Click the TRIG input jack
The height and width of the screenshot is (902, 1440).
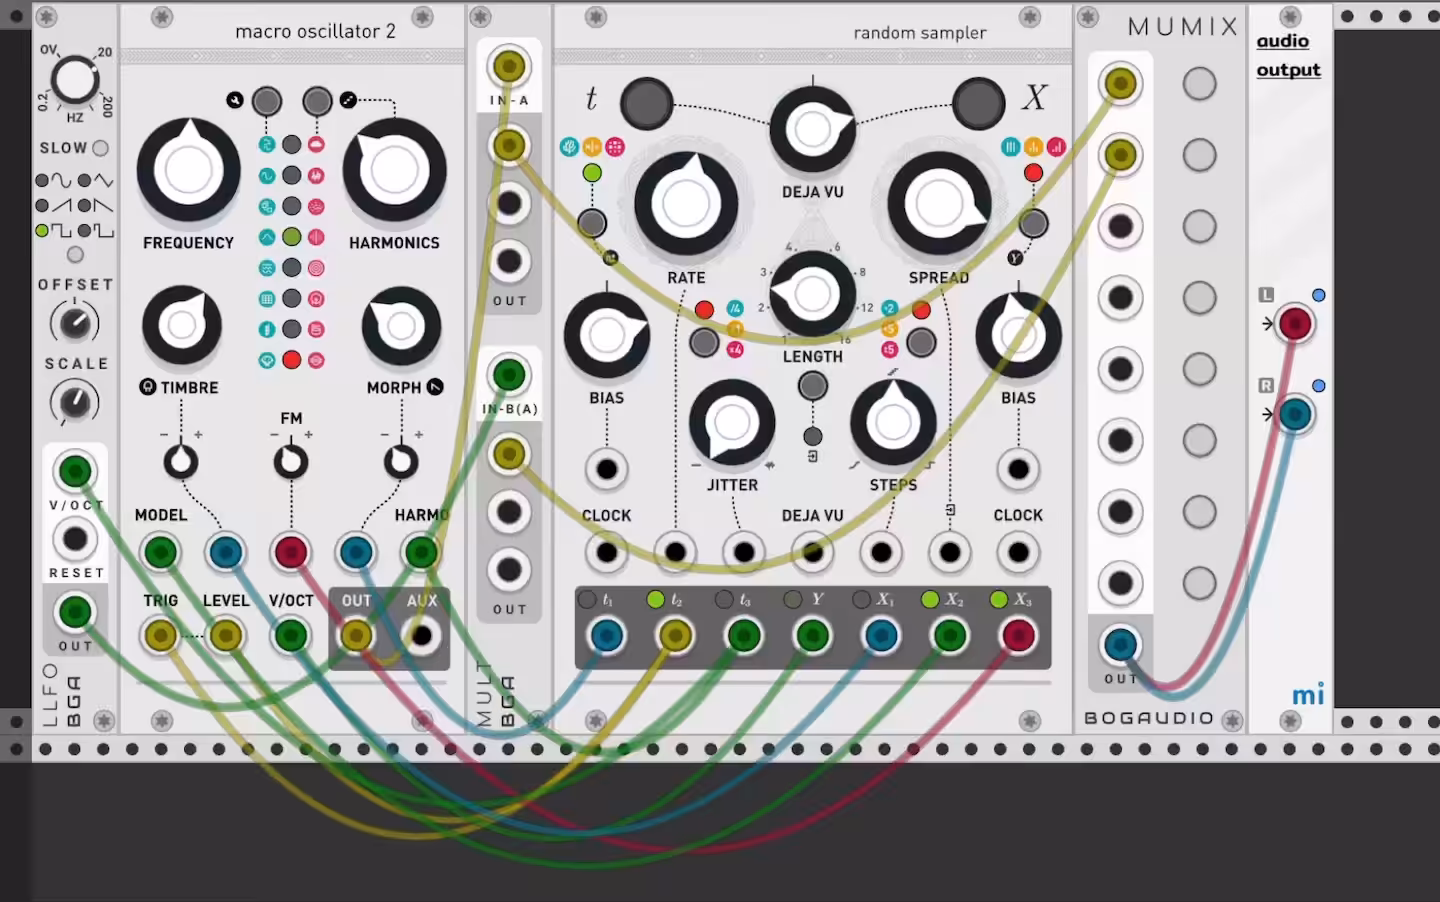(x=160, y=636)
